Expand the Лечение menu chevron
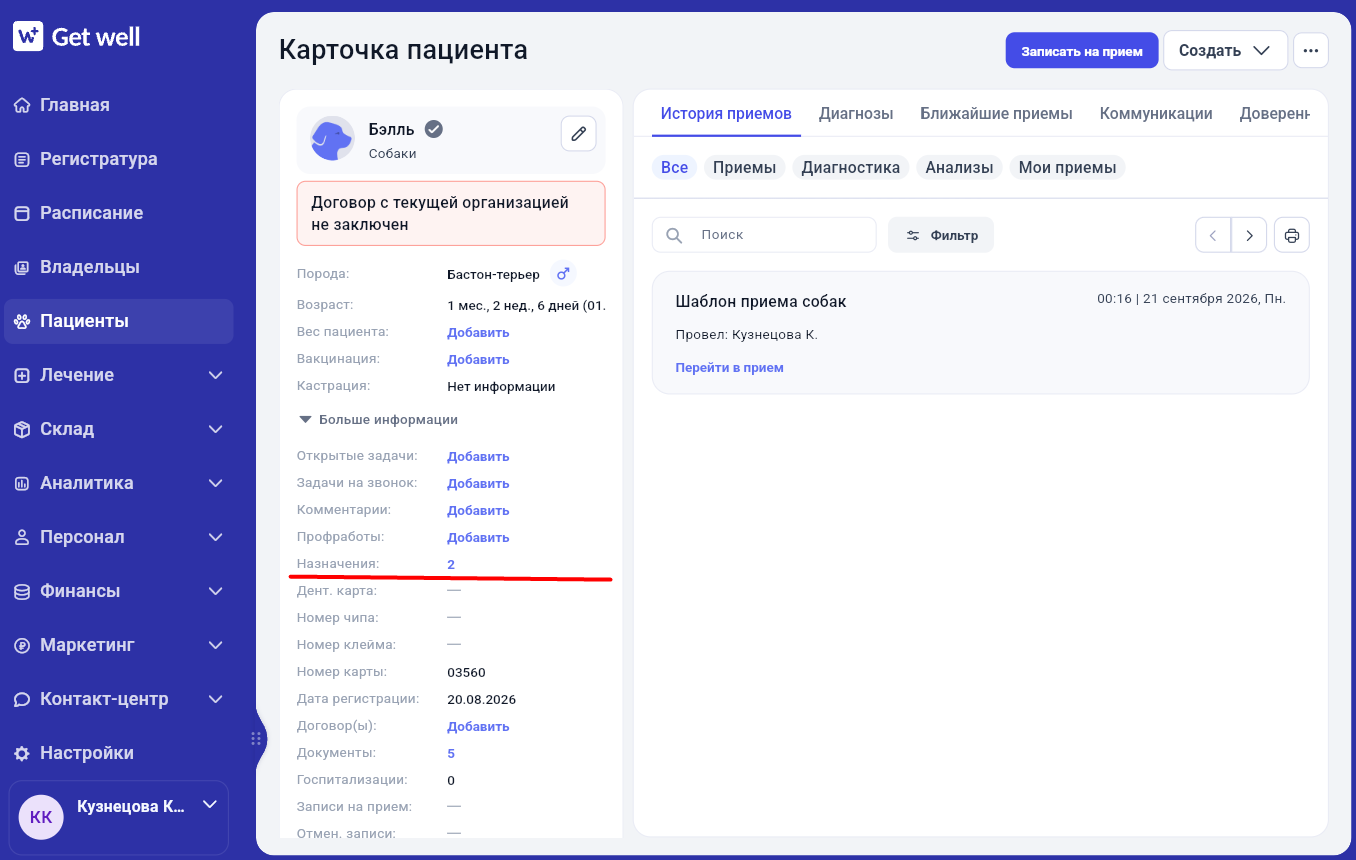 (215, 375)
